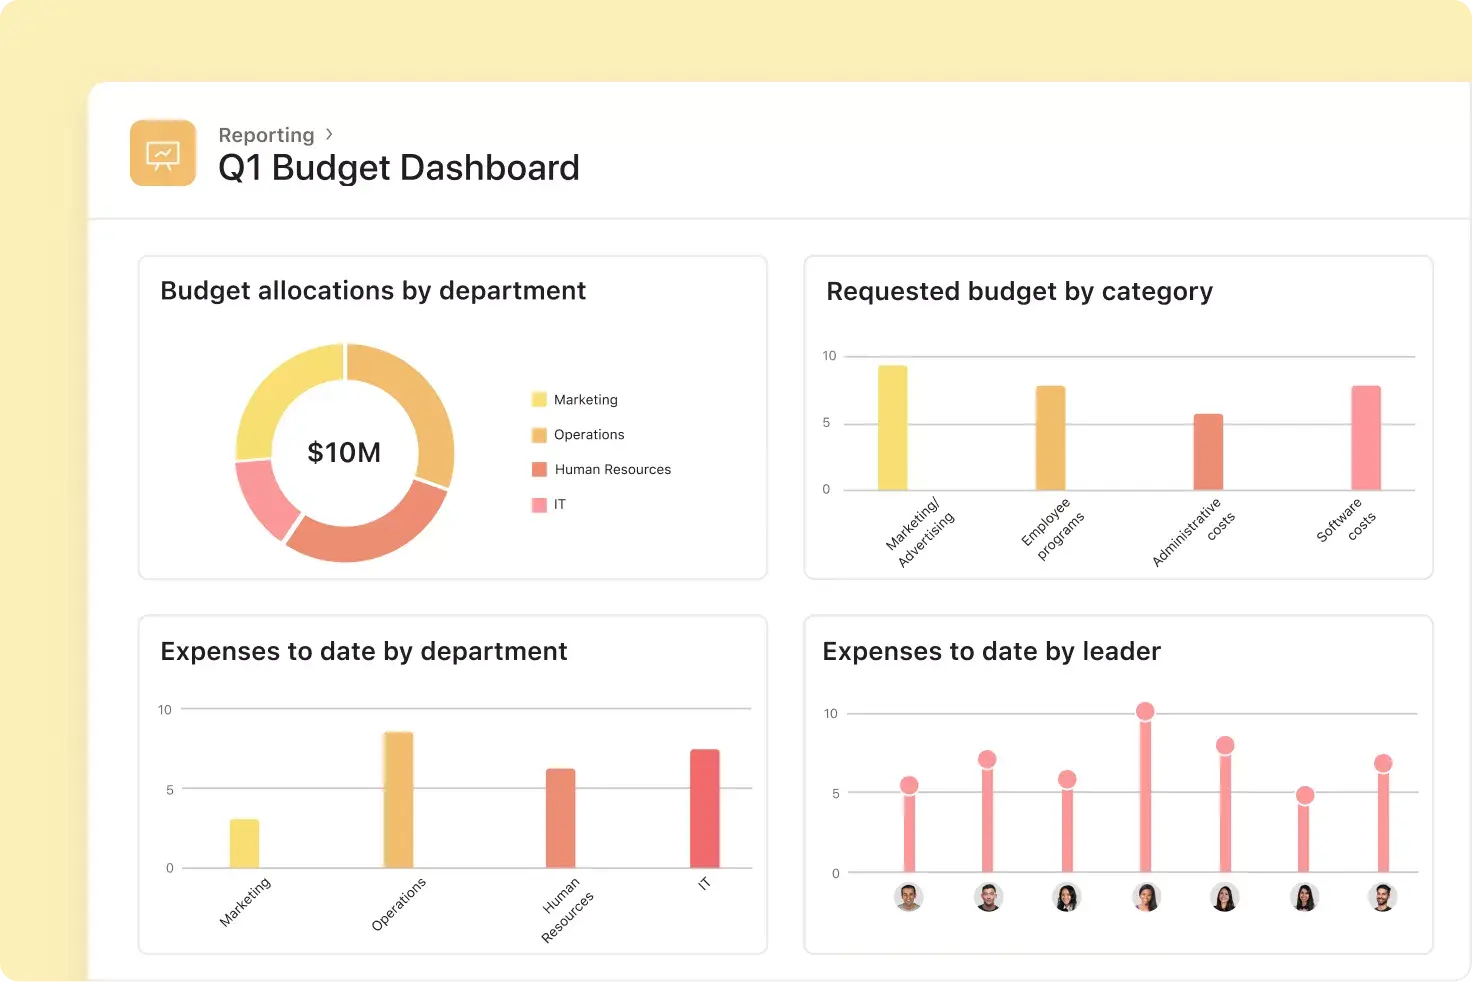
Task: Click the Operations legend swatch
Action: pos(539,435)
